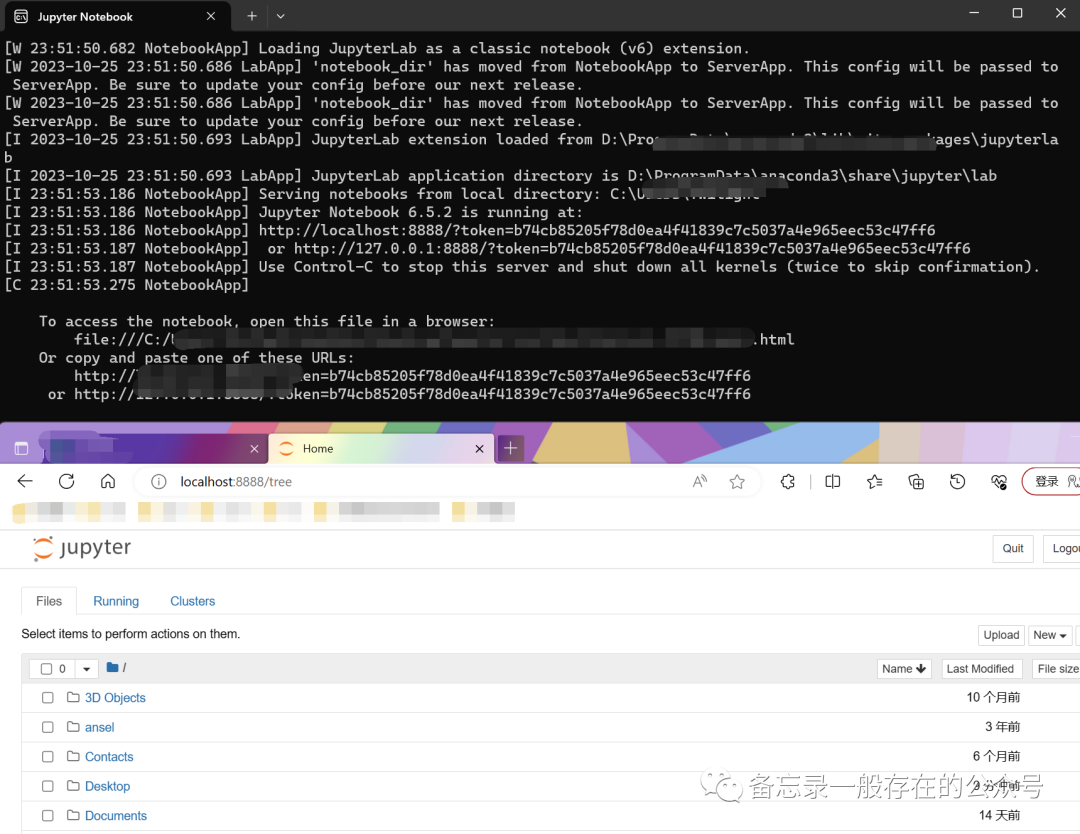Click the browser back arrow
Screen dimensions: 1080x834
pyautogui.click(x=25, y=481)
